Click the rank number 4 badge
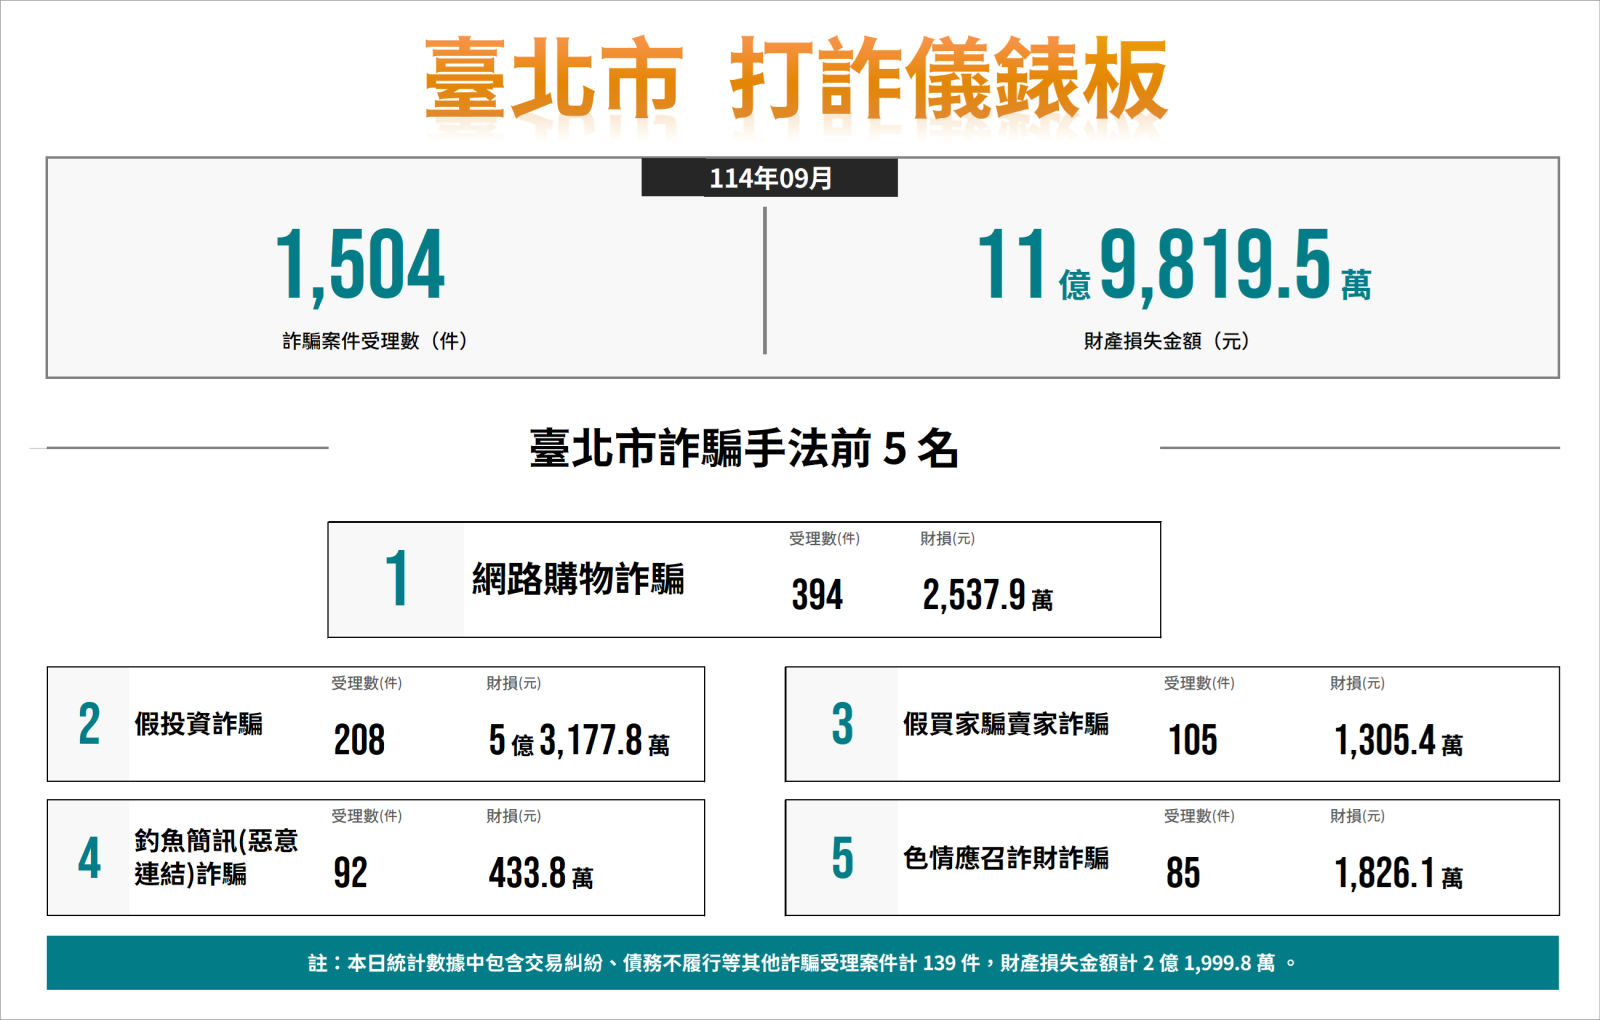The image size is (1600, 1020). 90,858
